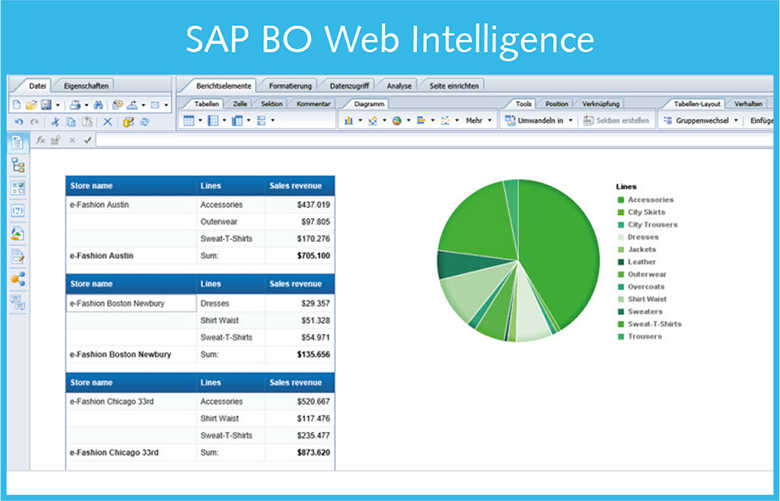Insert a cross table via its icon

coord(237,120)
